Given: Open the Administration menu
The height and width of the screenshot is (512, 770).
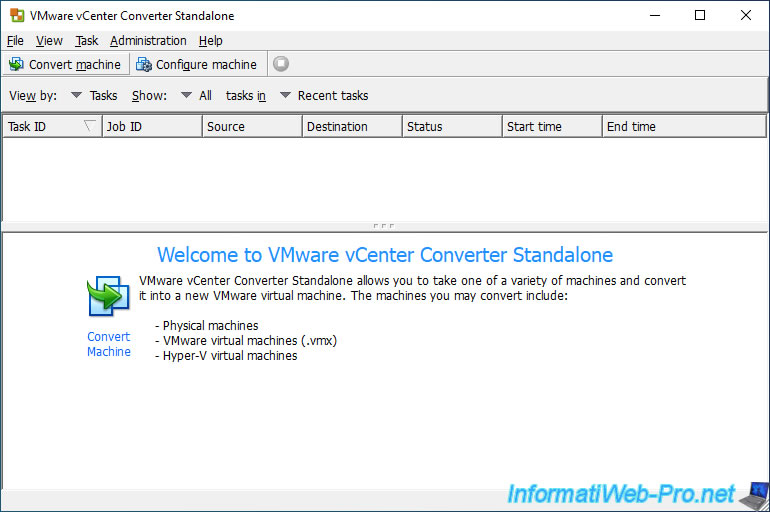Looking at the screenshot, I should tap(148, 41).
